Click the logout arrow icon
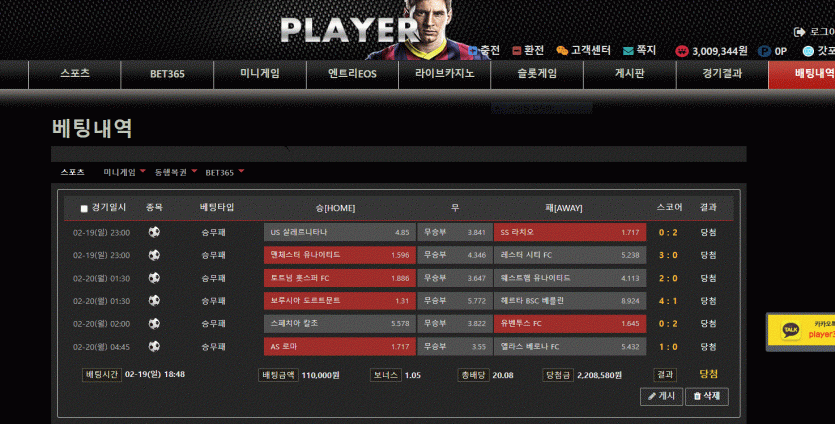Viewport: 835px width, 424px height. point(799,32)
